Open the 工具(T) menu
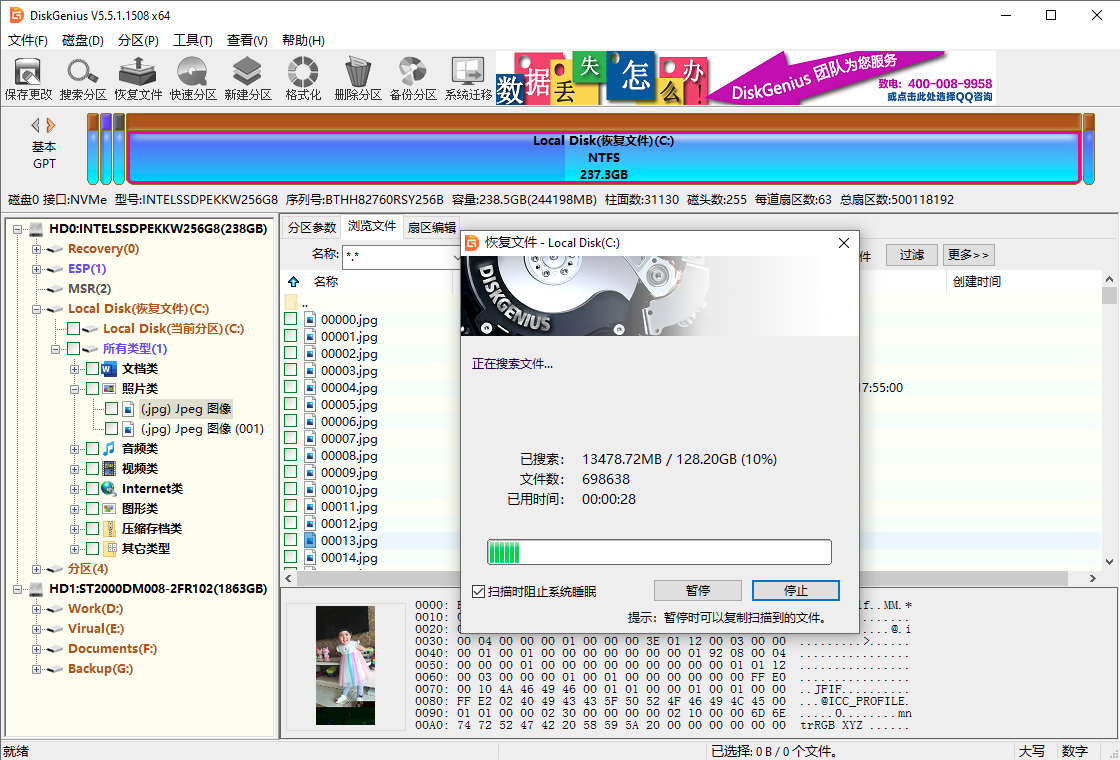The image size is (1120, 760). click(193, 41)
